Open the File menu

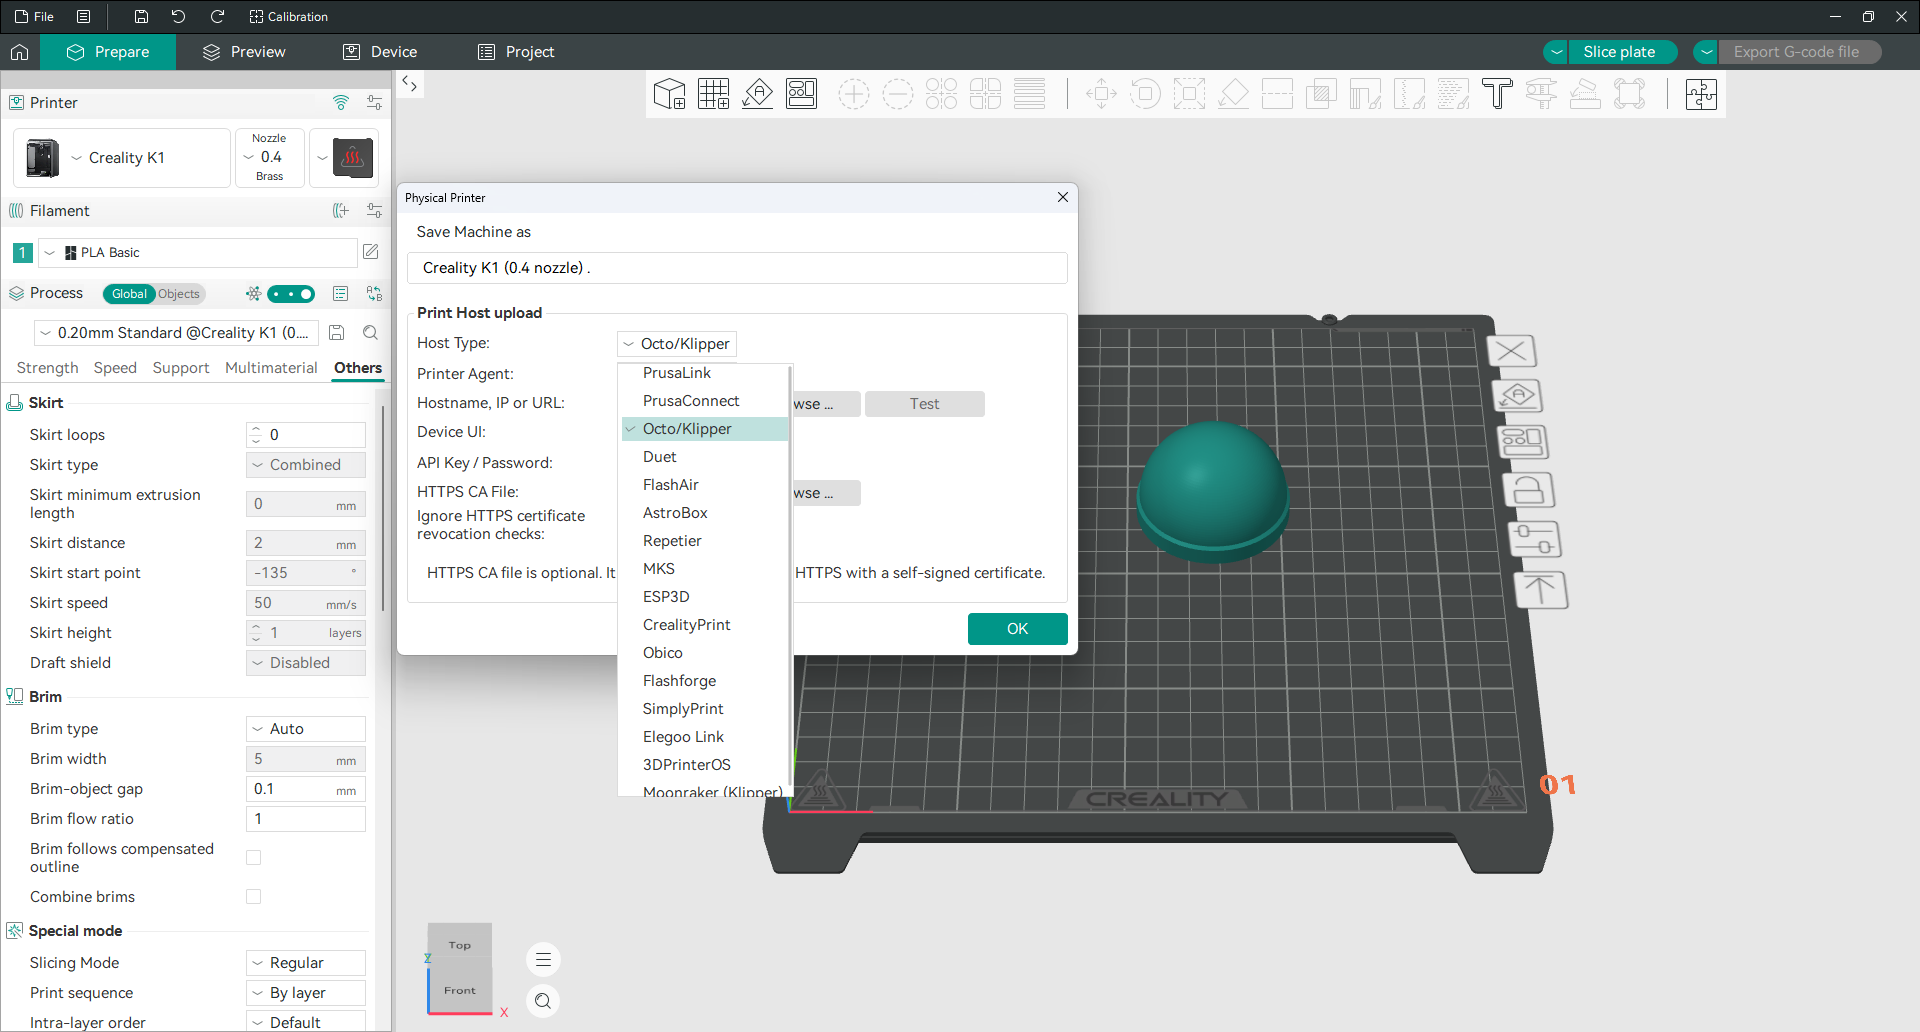click(x=34, y=16)
